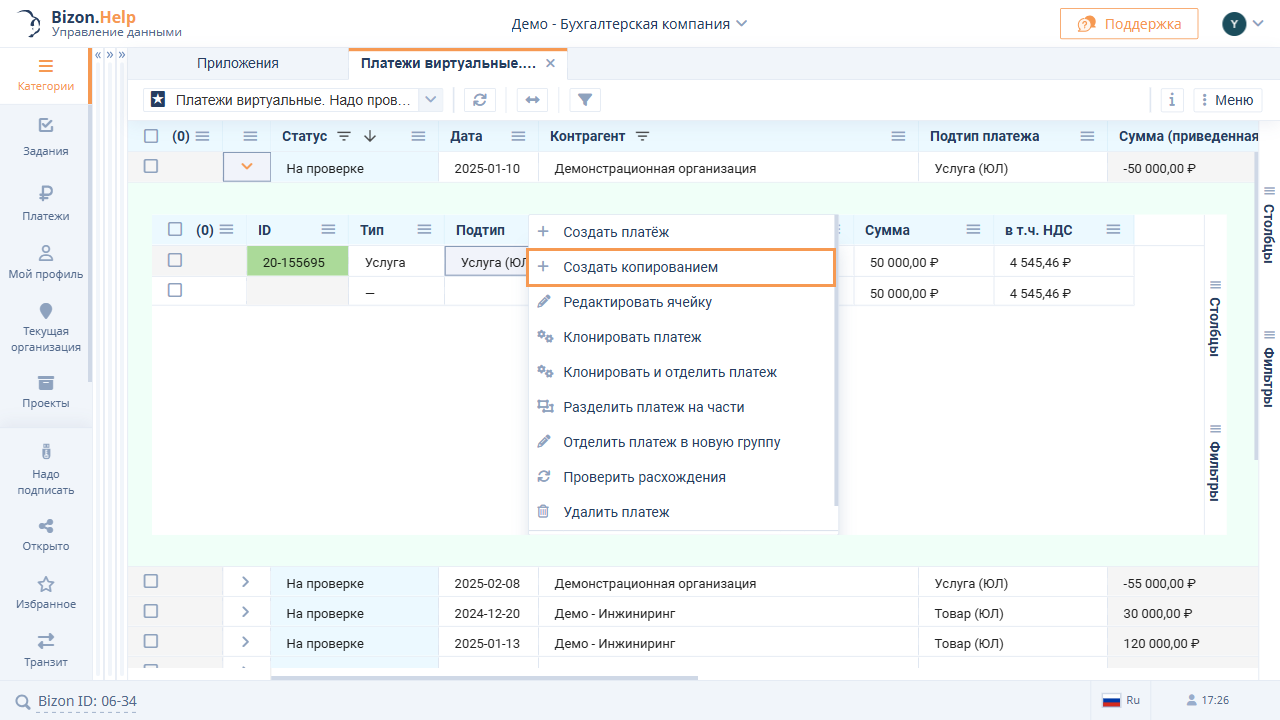Switch to the Приложения tab
The image size is (1280, 720).
238,63
